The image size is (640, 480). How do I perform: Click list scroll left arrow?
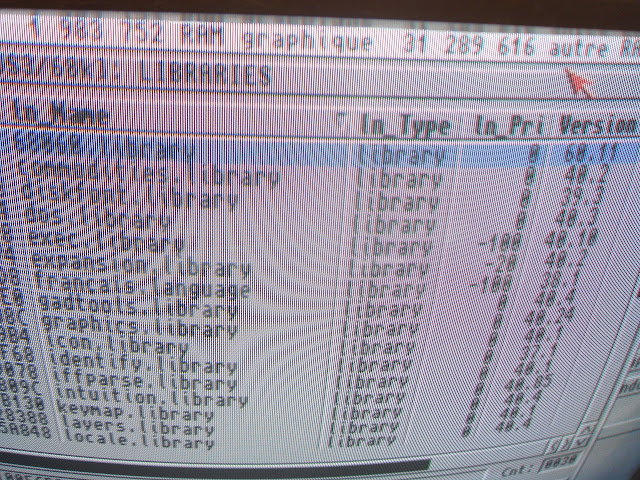tap(555, 444)
